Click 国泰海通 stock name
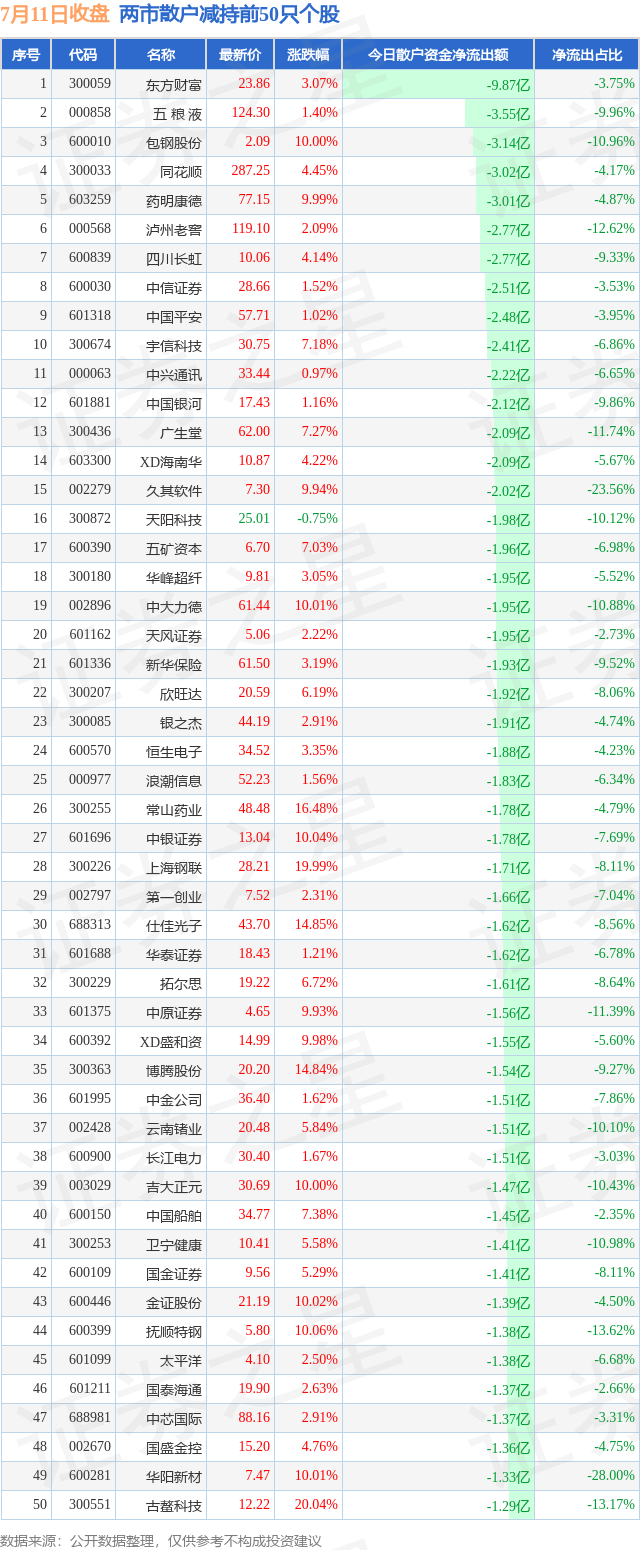The image size is (640, 1550). (x=174, y=1389)
